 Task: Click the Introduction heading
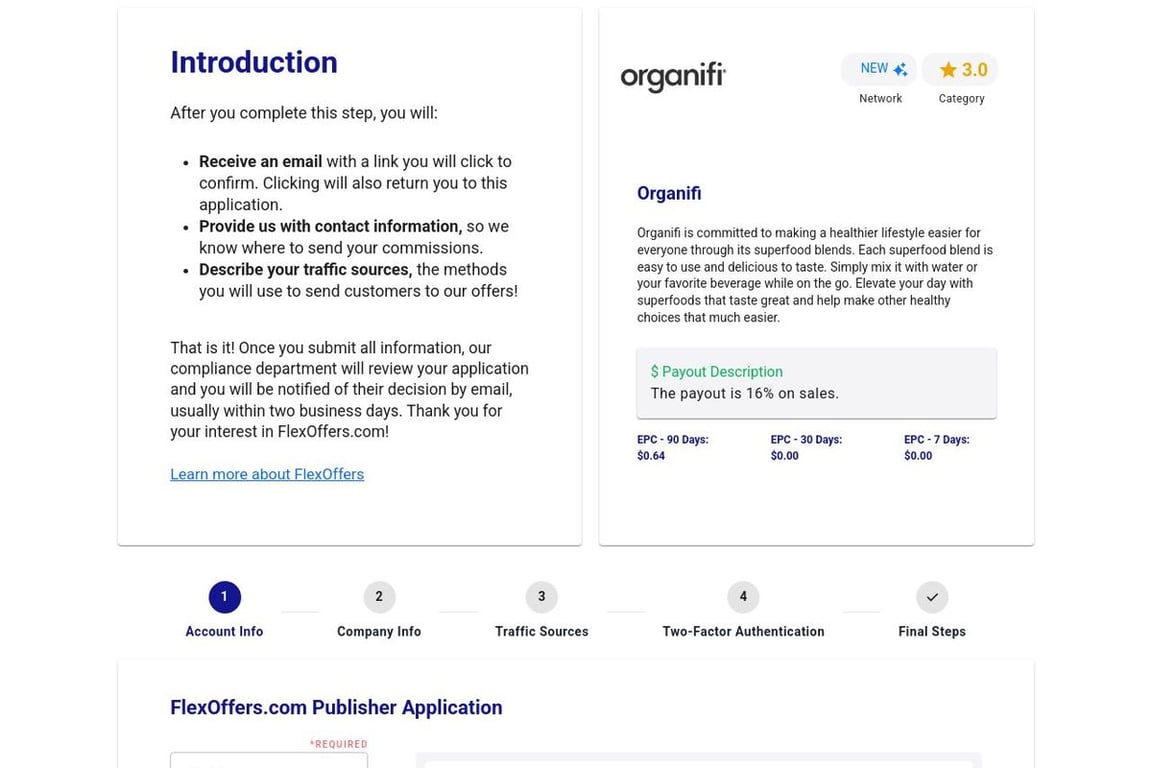tap(254, 62)
